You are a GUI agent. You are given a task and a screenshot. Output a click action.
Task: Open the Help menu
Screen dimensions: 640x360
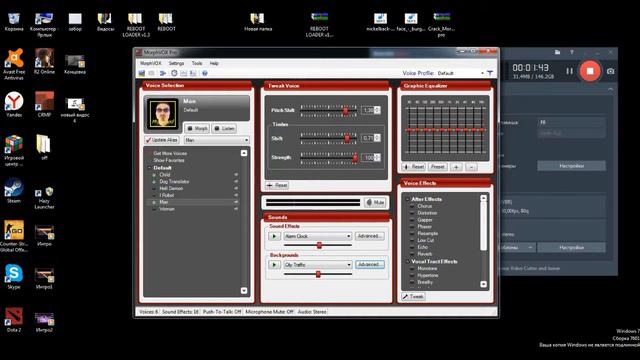[x=214, y=63]
